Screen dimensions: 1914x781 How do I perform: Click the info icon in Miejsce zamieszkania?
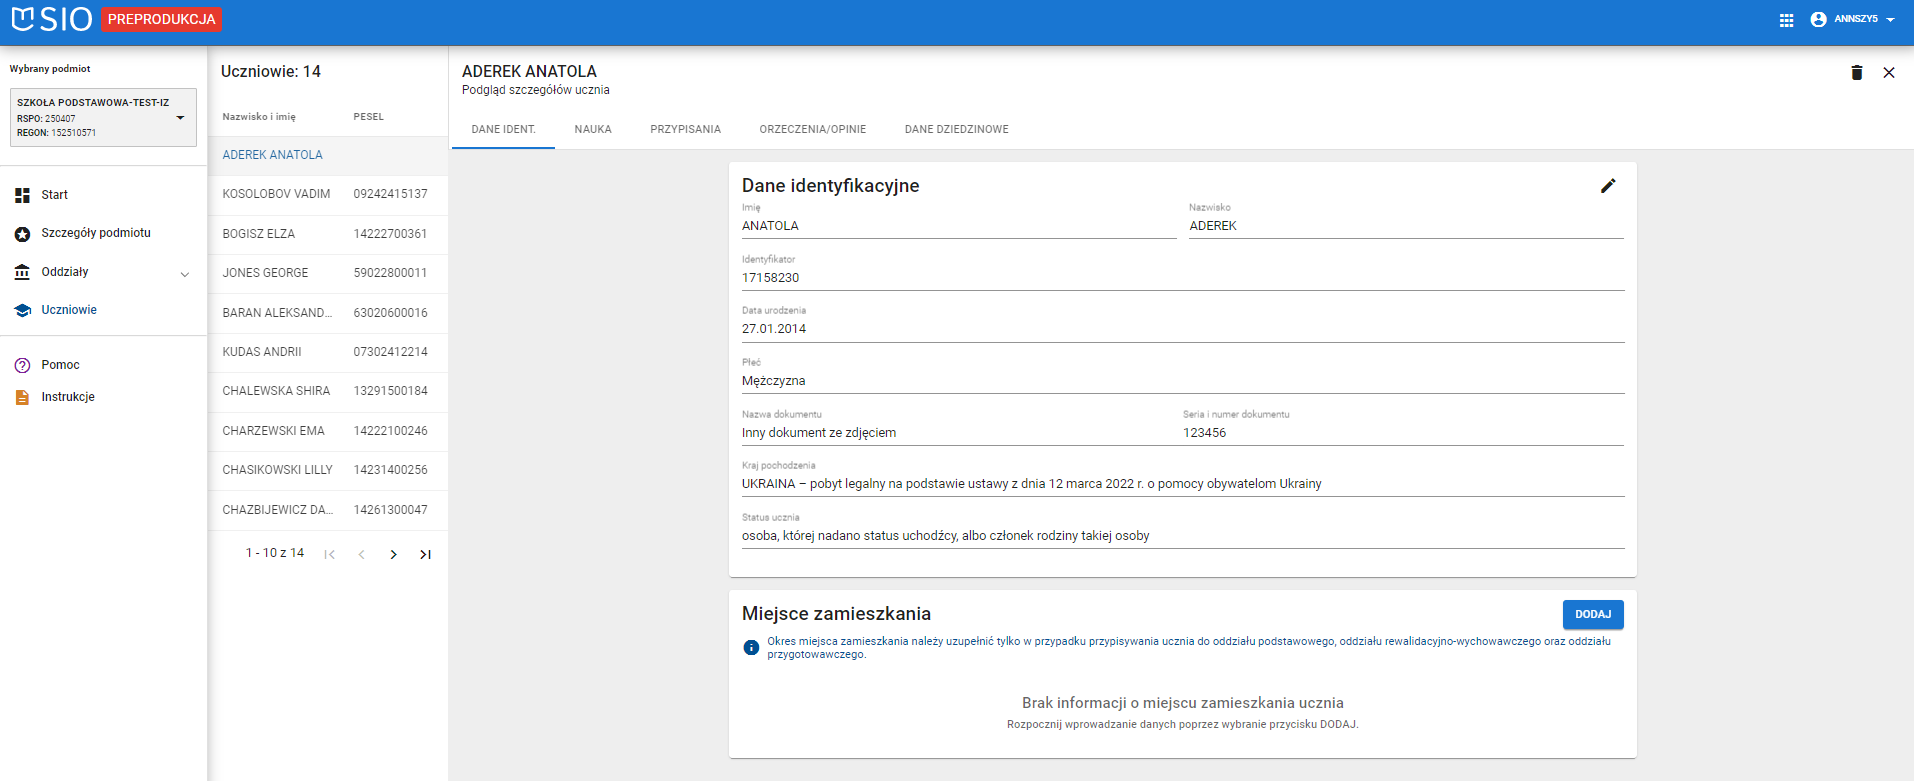pos(751,648)
